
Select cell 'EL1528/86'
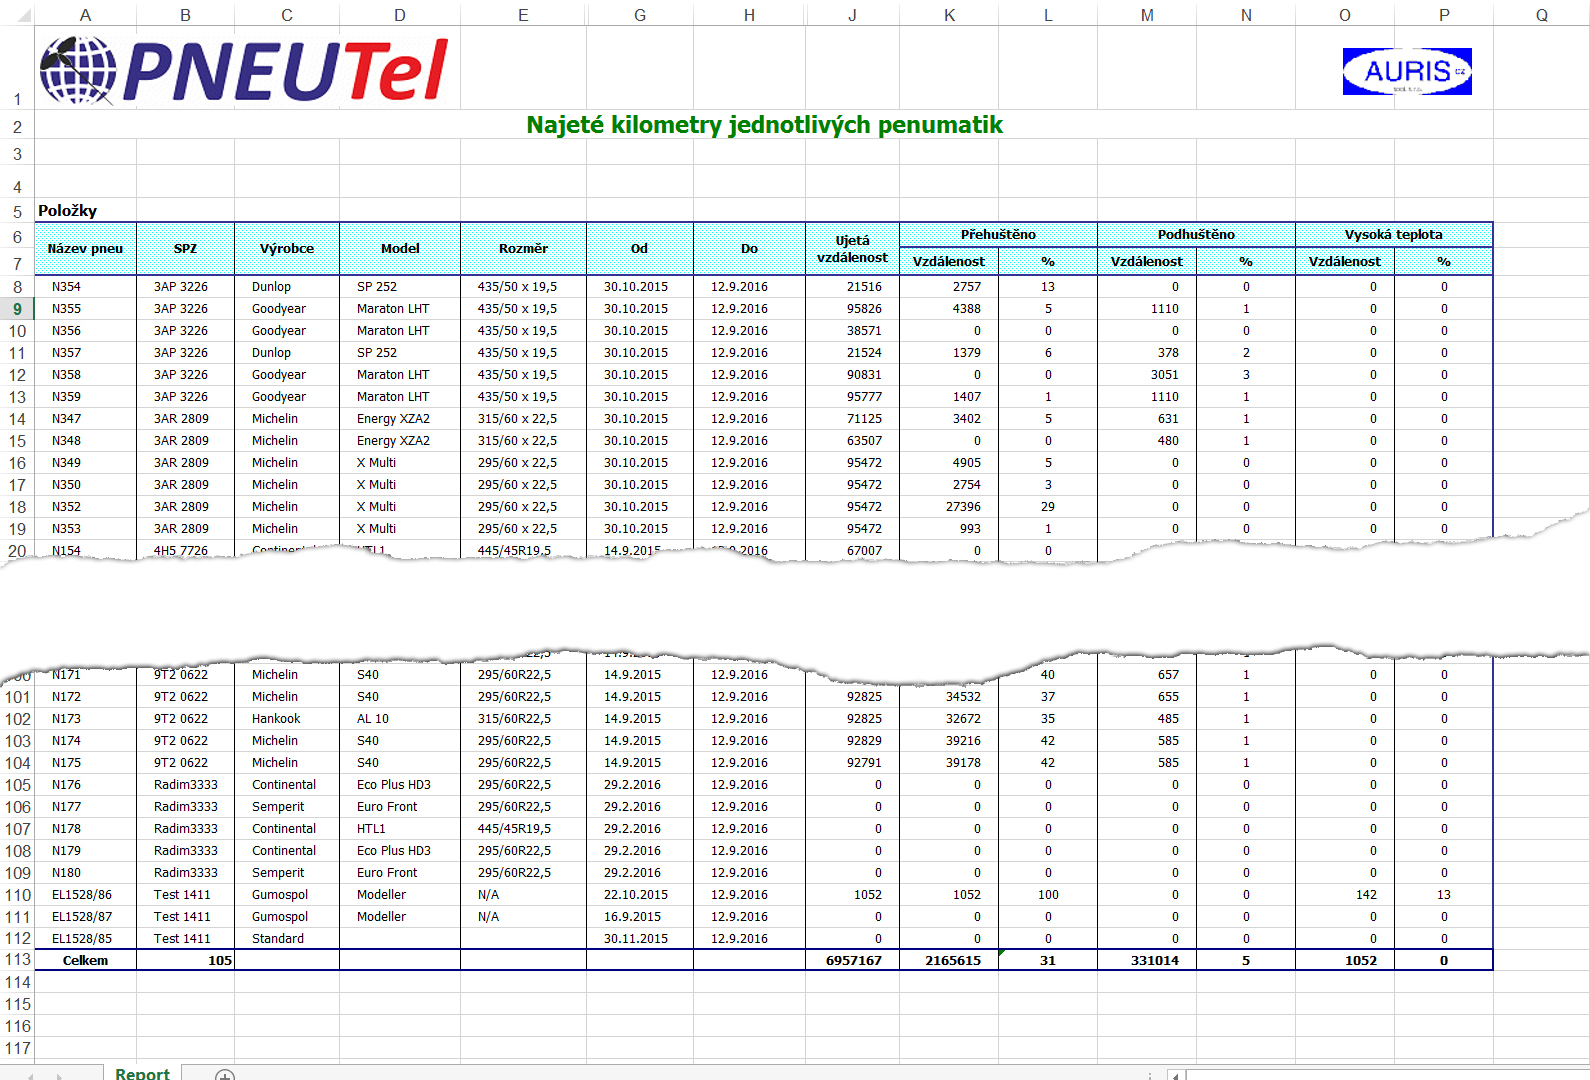pos(85,895)
